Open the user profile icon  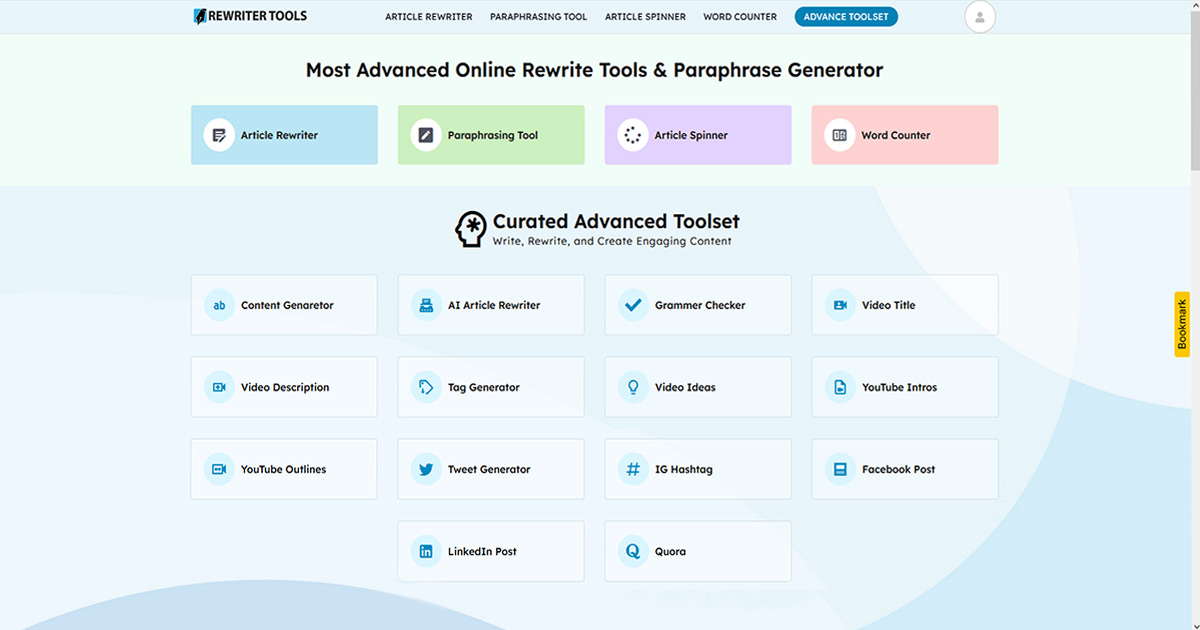tap(979, 16)
